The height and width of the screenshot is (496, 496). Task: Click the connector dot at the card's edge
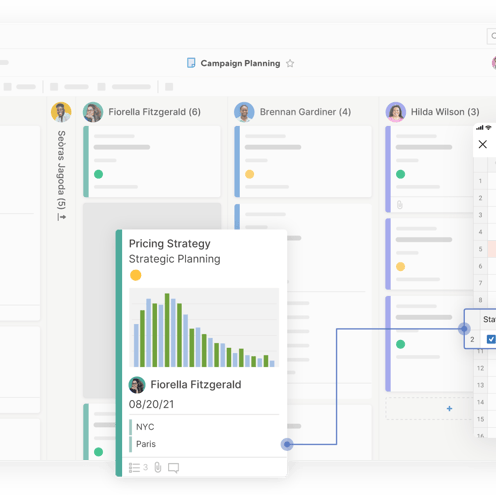tap(287, 444)
